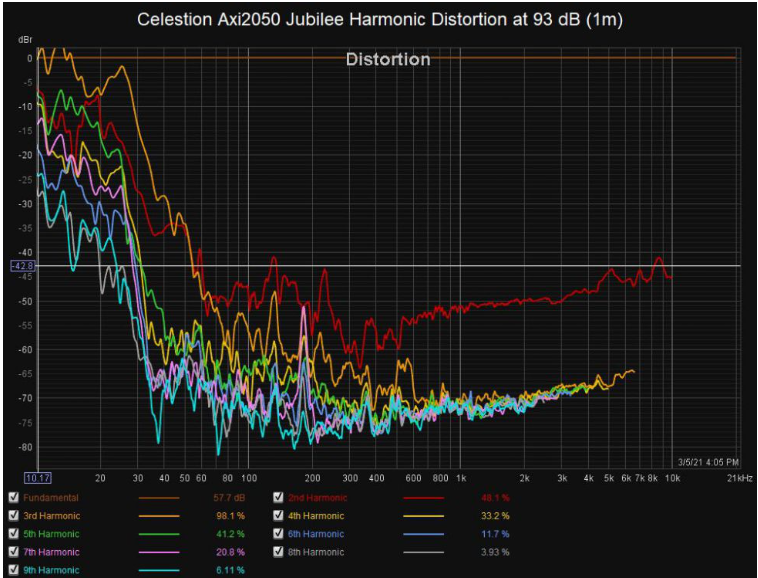The width and height of the screenshot is (758, 578).
Task: Click the Fundamental legend label
Action: [x=51, y=498]
